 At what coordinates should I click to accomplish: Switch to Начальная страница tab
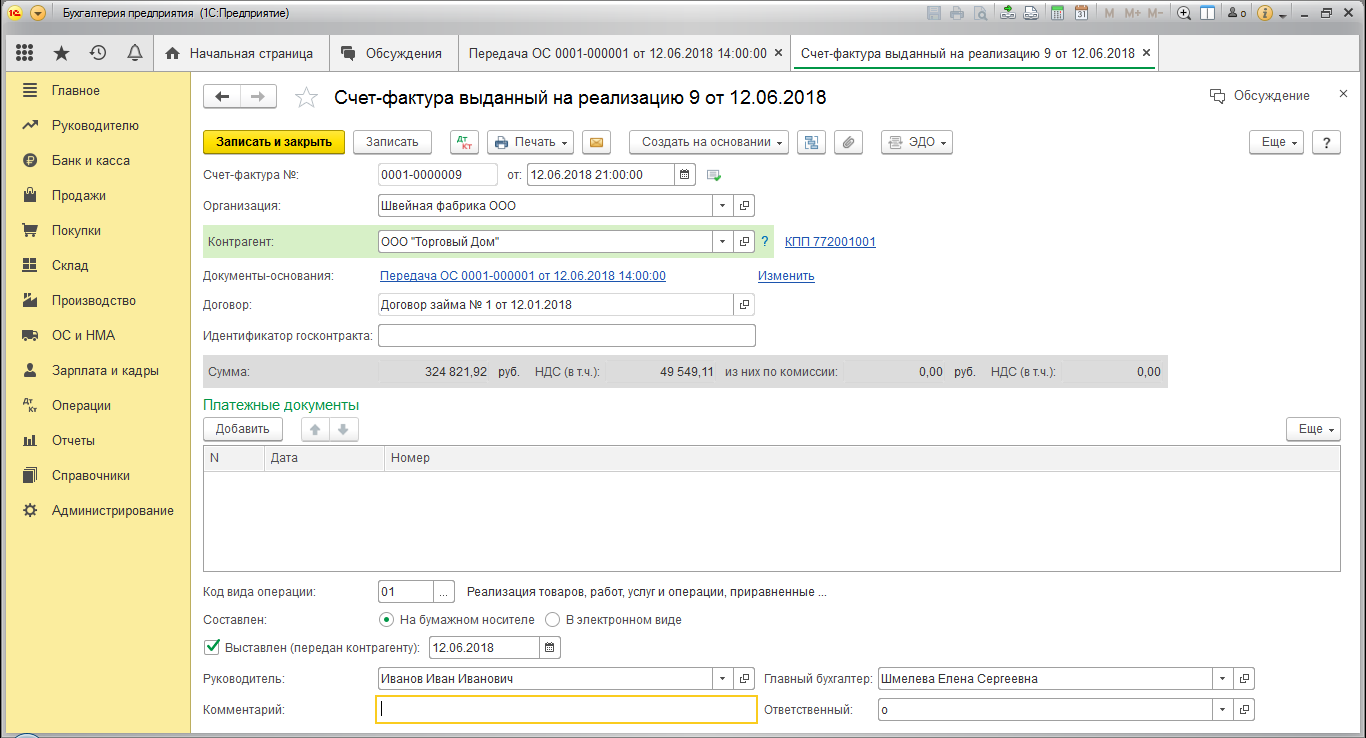[239, 53]
